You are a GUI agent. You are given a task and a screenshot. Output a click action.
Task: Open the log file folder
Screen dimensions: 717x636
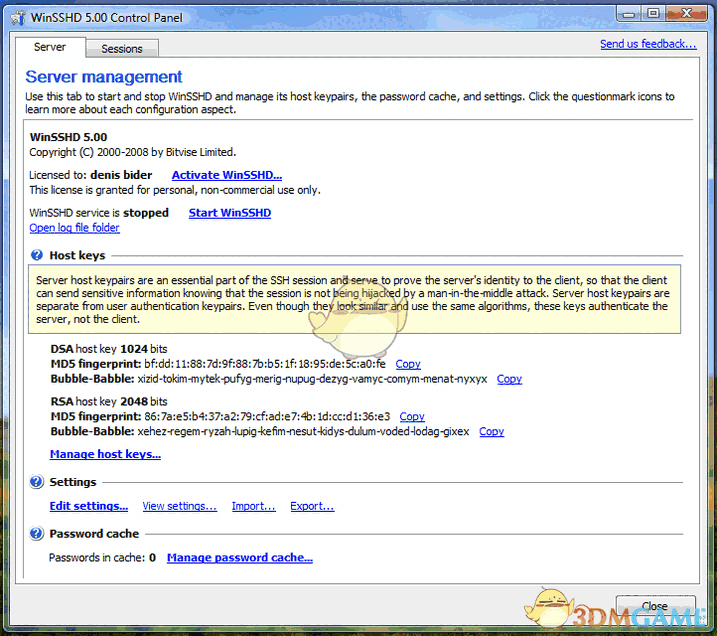[74, 228]
